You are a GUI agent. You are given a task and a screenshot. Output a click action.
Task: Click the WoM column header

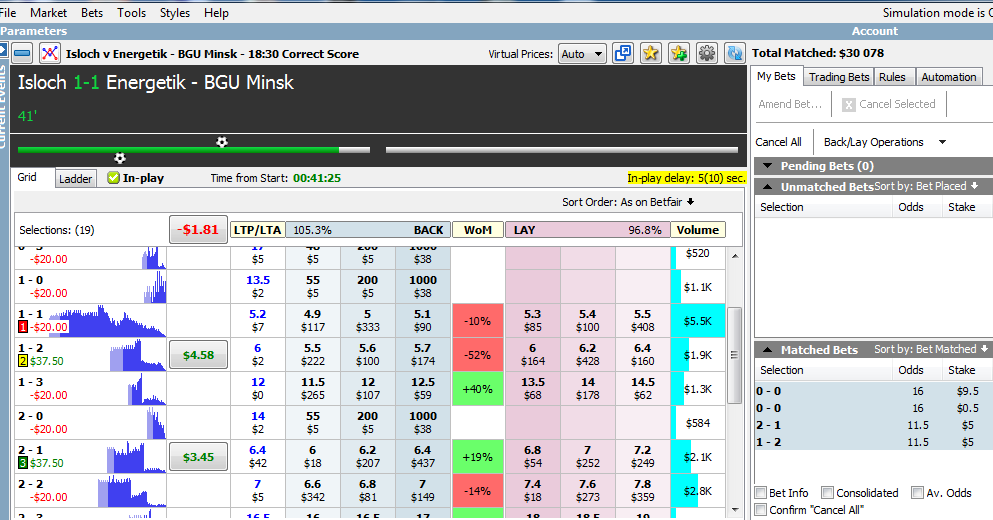478,230
